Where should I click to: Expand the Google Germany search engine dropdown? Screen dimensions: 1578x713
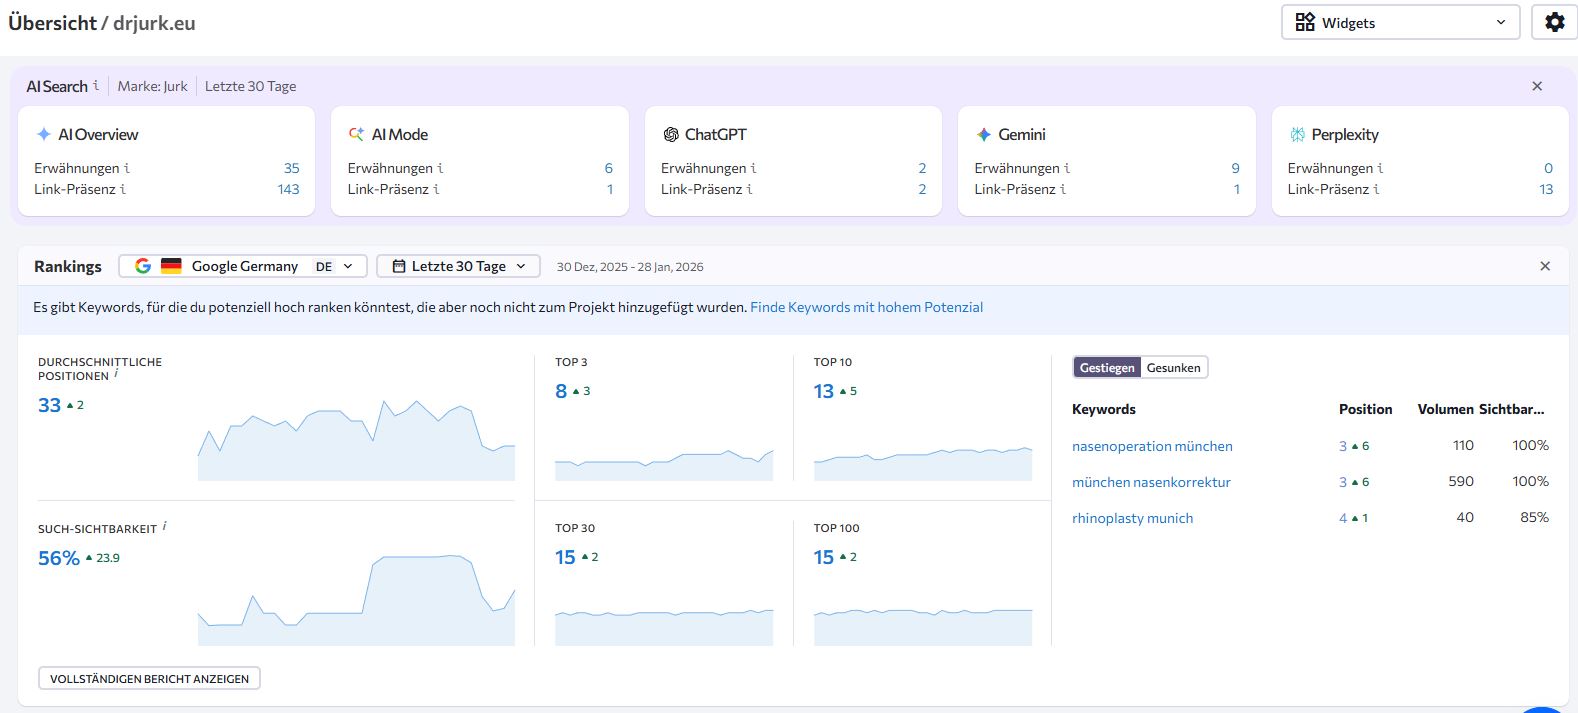pyautogui.click(x=243, y=266)
